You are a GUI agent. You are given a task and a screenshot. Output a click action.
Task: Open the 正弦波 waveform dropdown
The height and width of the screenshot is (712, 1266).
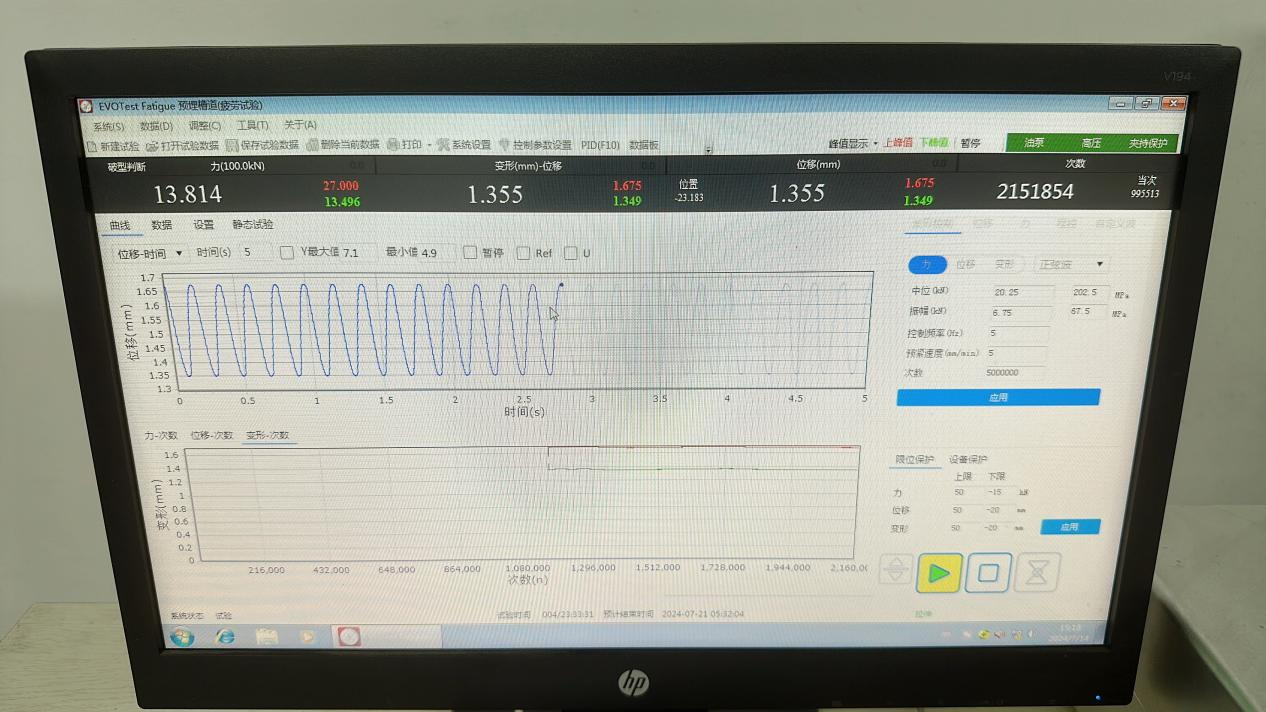coord(1071,265)
